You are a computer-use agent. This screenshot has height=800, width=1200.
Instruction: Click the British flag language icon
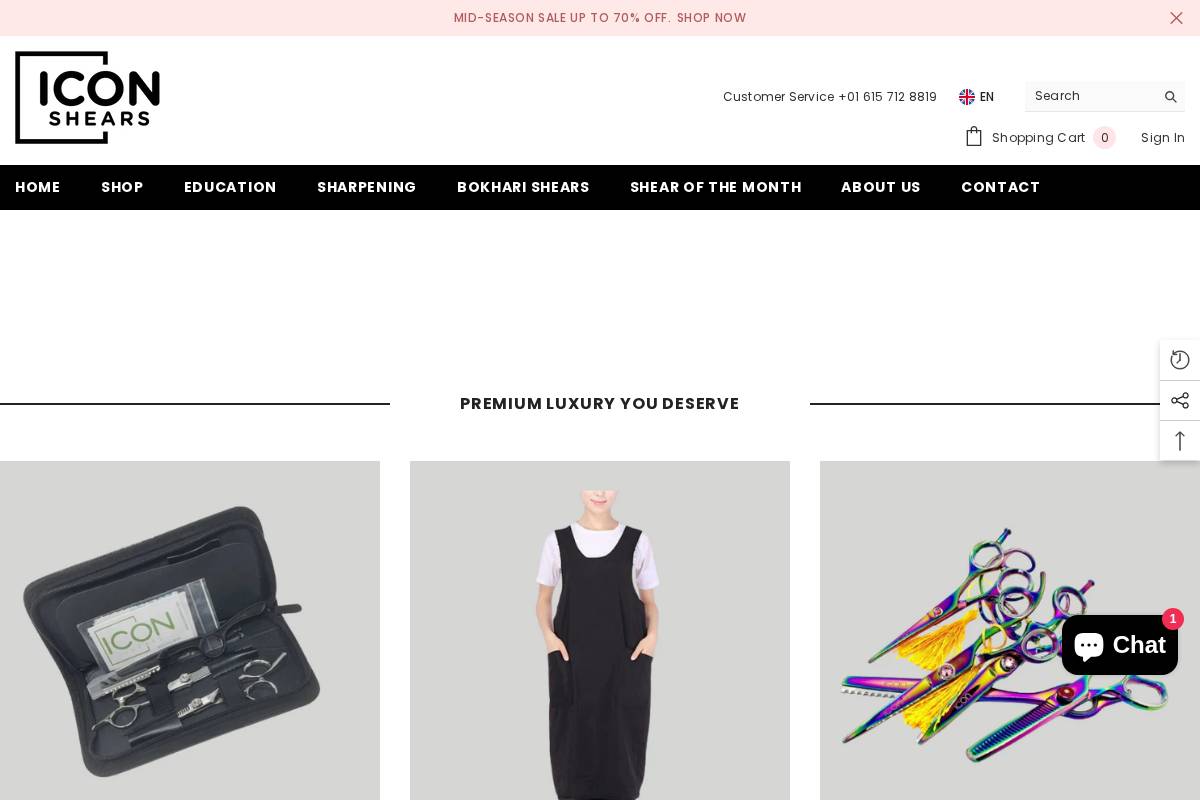[967, 96]
